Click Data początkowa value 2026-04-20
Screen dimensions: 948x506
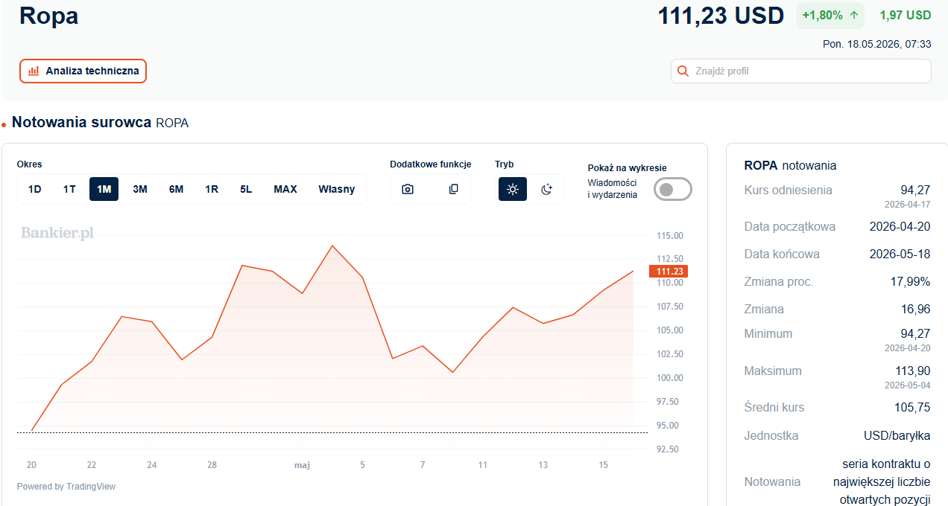[x=900, y=227]
